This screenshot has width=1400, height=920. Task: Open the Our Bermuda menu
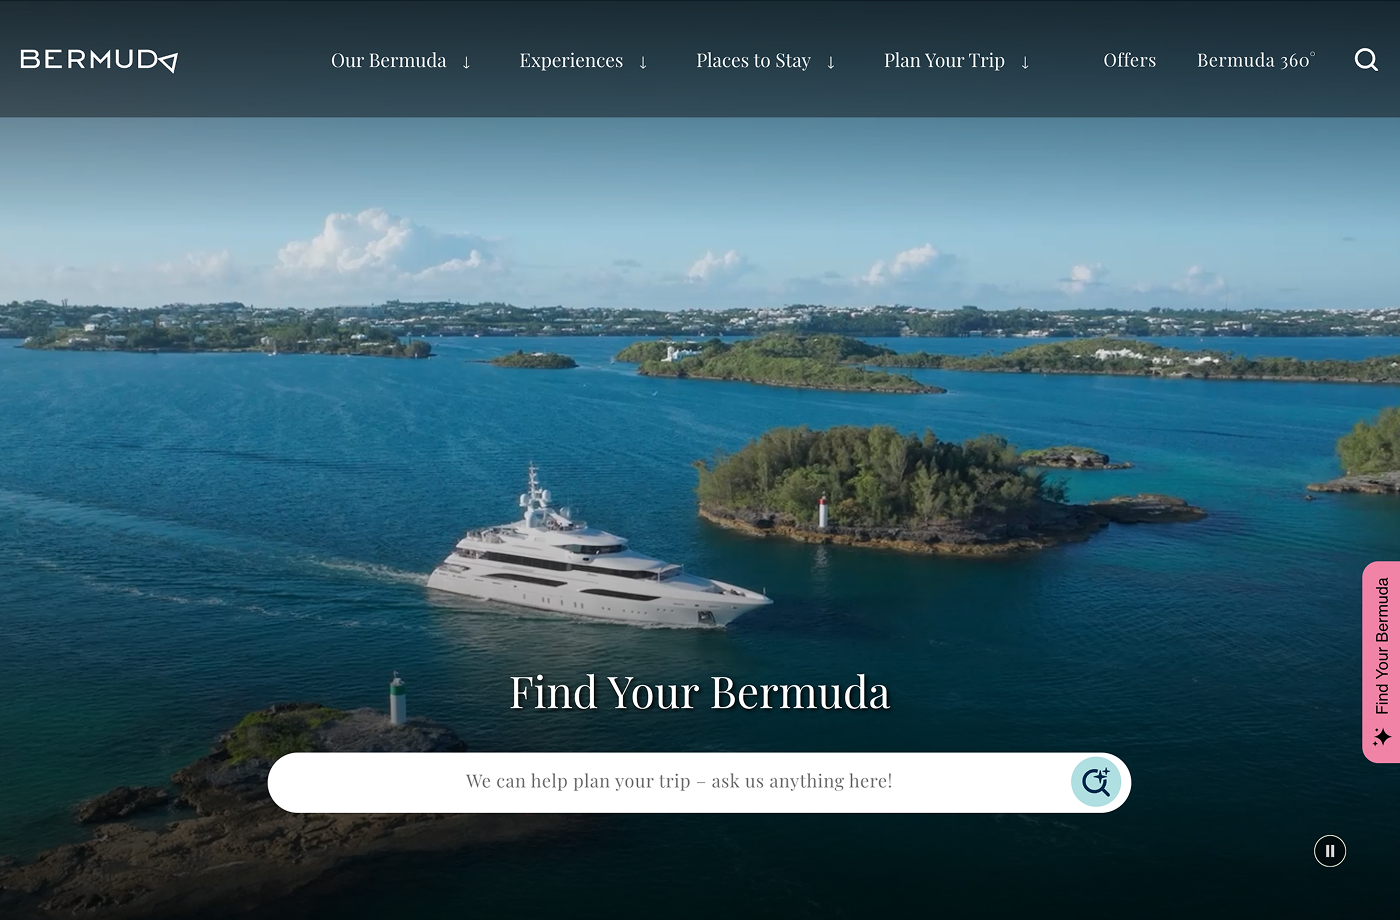[x=389, y=61]
